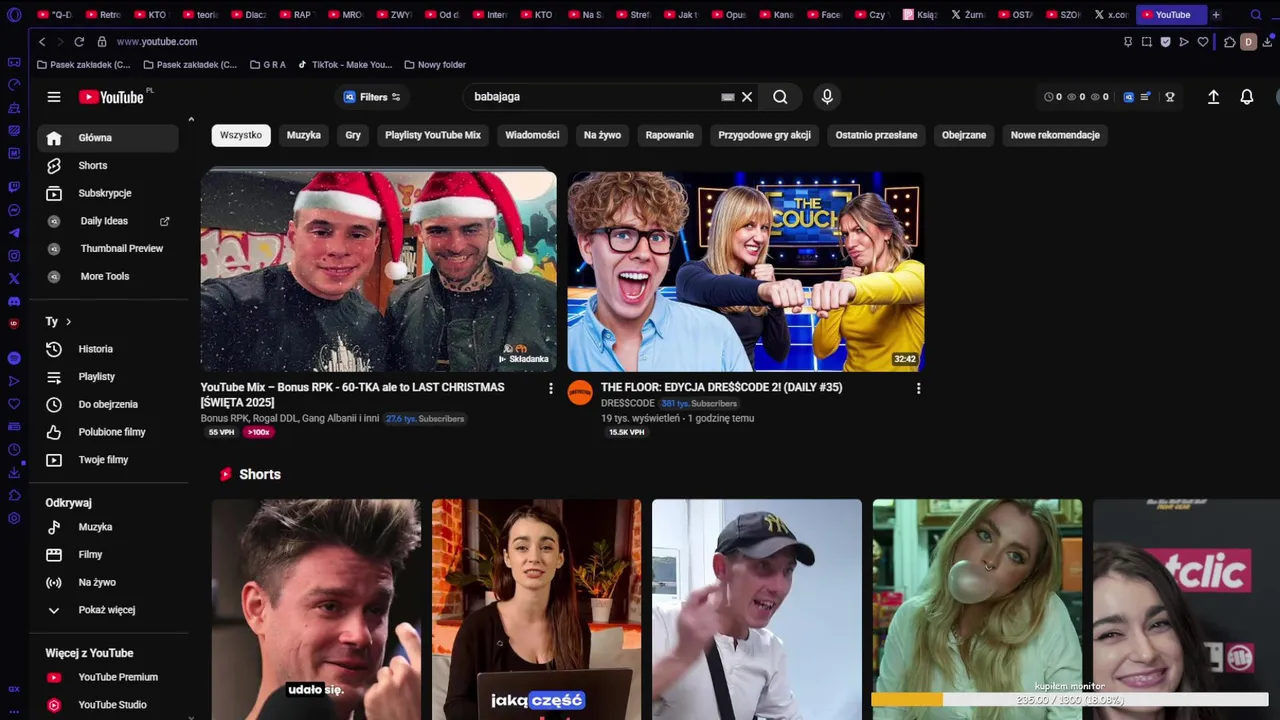Open 'Do obejrzenia' in sidebar
Screen dimensions: 1280x720
coord(108,405)
